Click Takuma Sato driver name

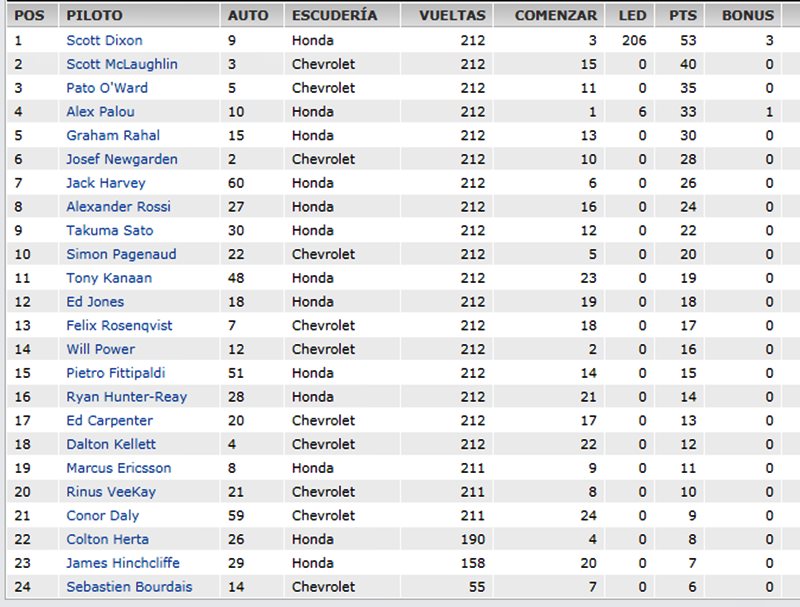pyautogui.click(x=110, y=230)
